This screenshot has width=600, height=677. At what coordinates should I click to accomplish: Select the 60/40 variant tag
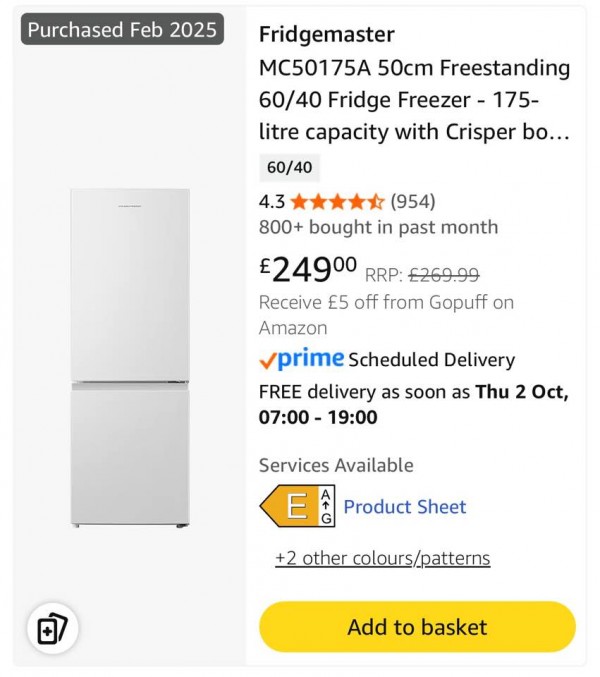coord(289,167)
